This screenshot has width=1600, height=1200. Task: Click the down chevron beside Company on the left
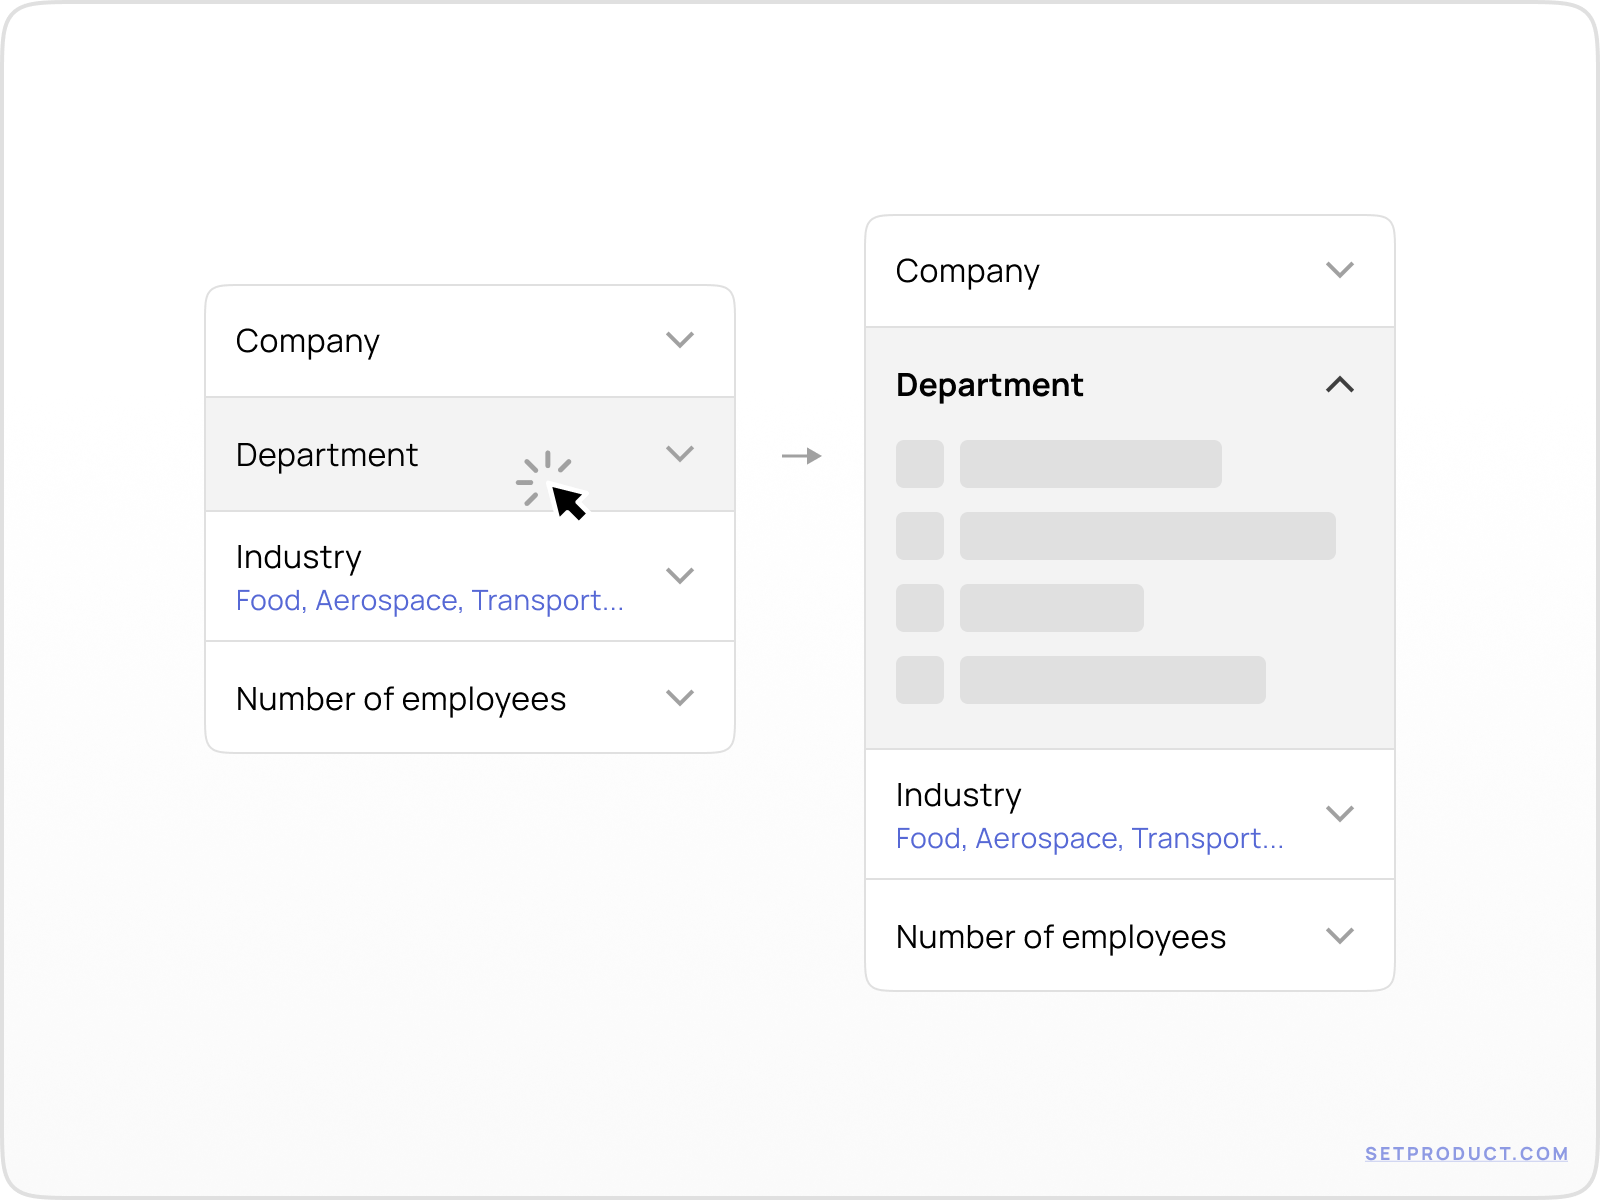(680, 340)
